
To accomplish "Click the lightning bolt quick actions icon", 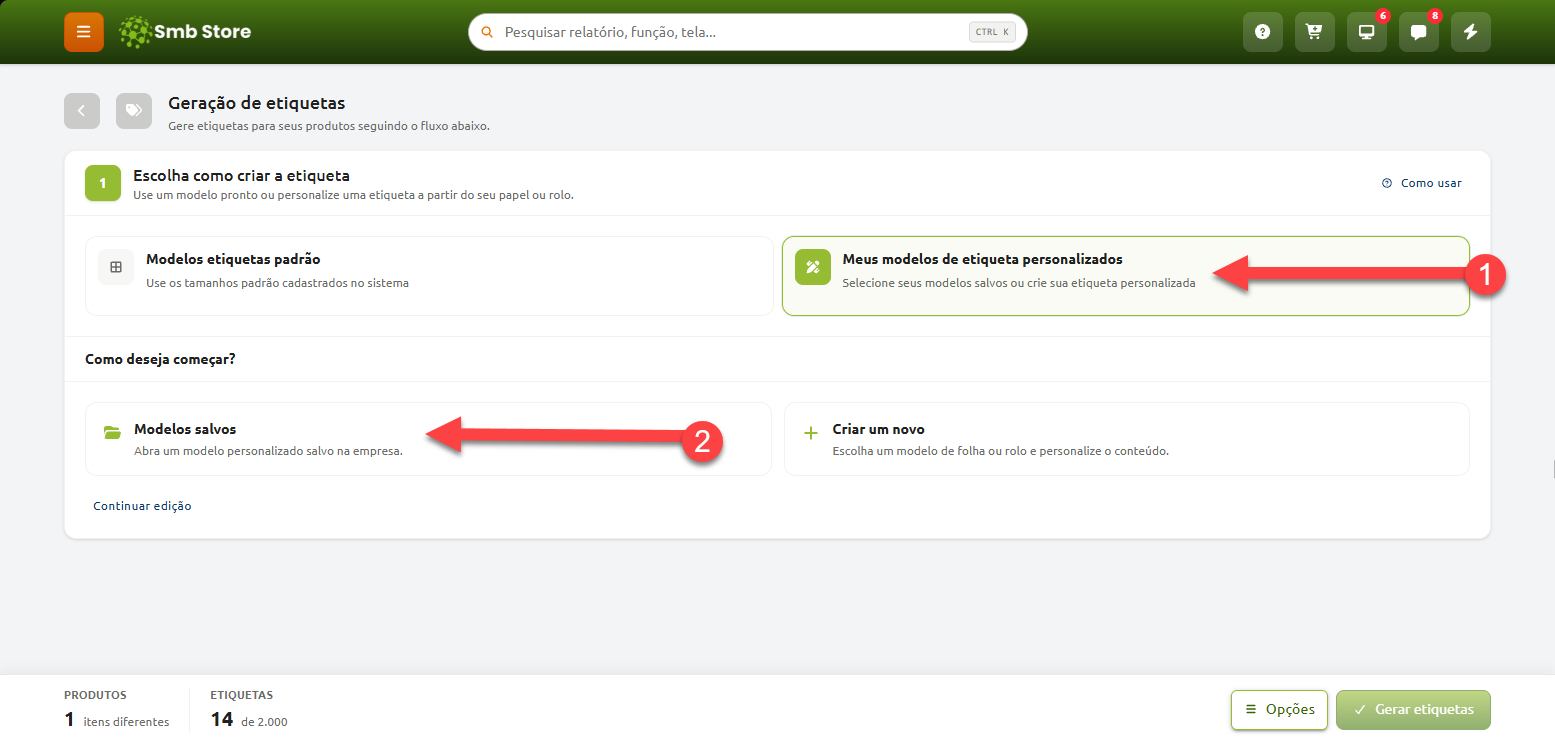I will (x=1471, y=32).
